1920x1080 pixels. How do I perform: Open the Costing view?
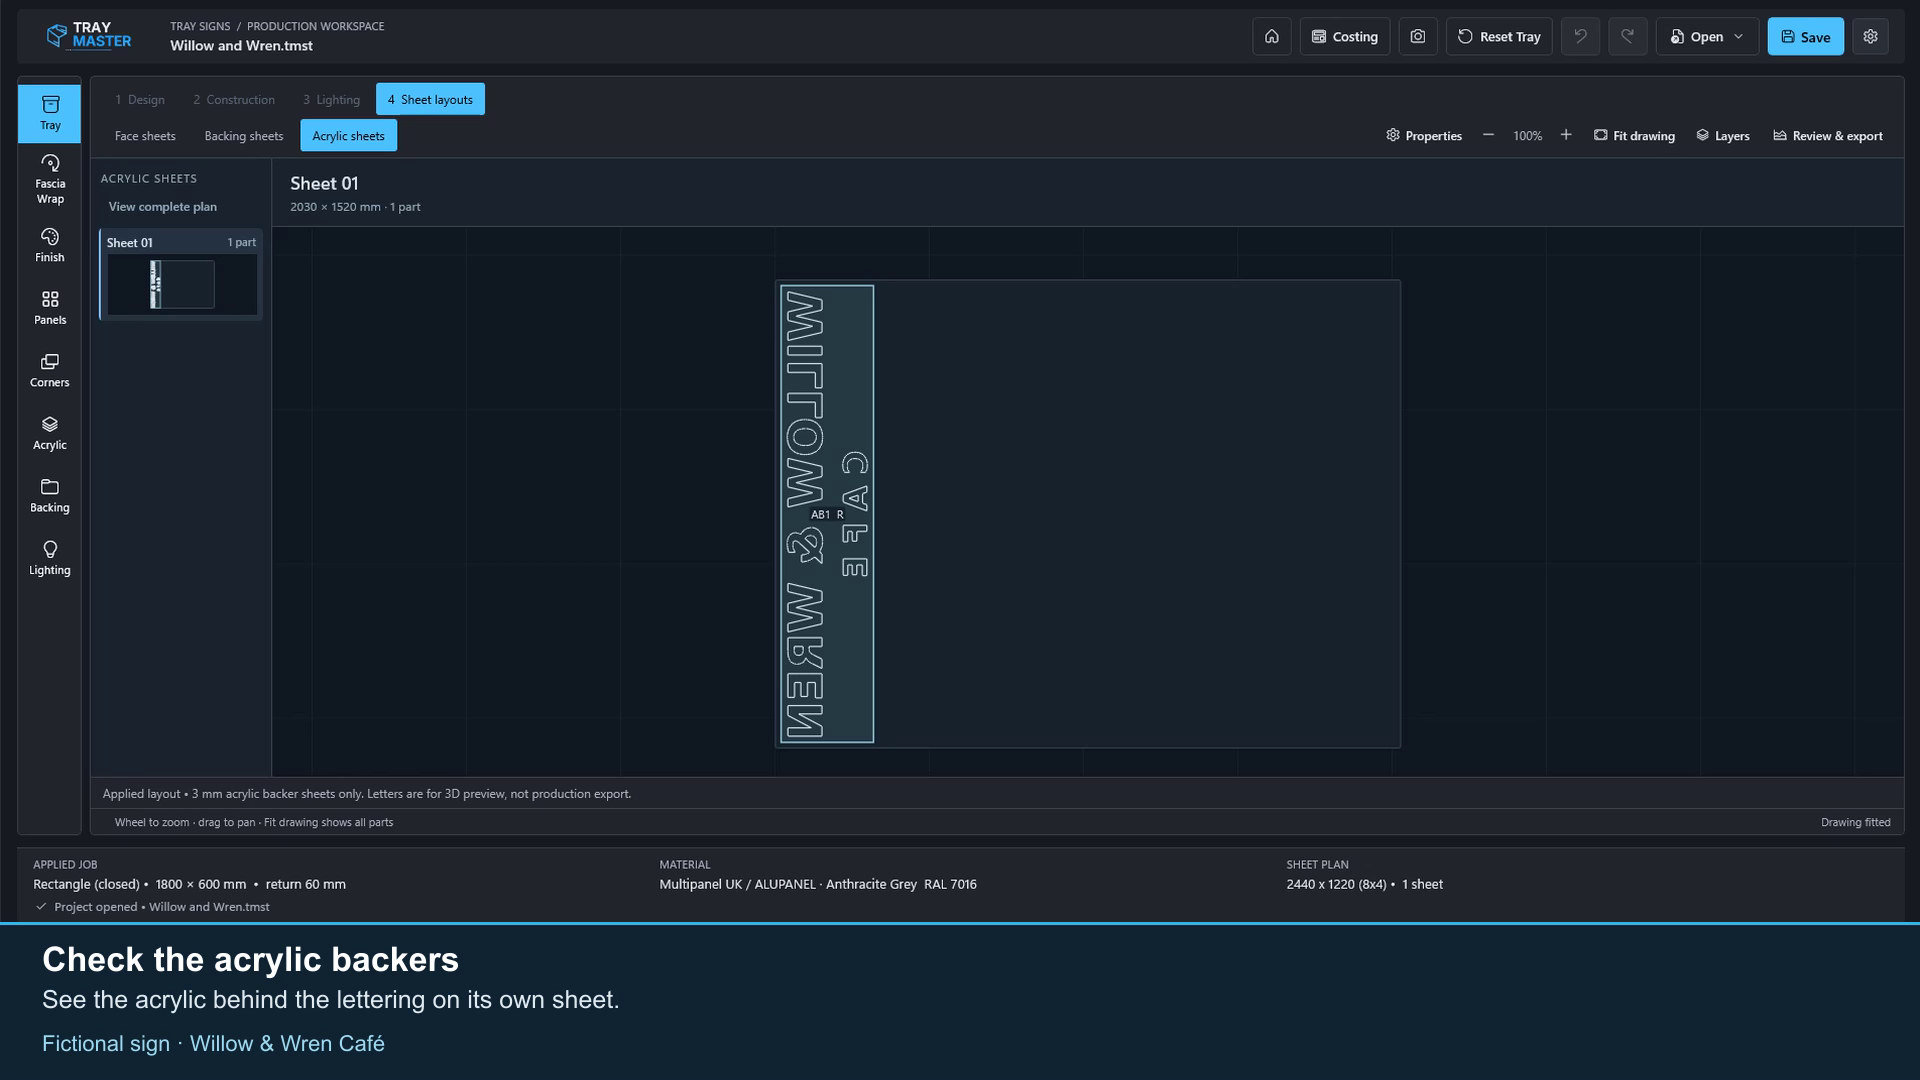tap(1344, 36)
